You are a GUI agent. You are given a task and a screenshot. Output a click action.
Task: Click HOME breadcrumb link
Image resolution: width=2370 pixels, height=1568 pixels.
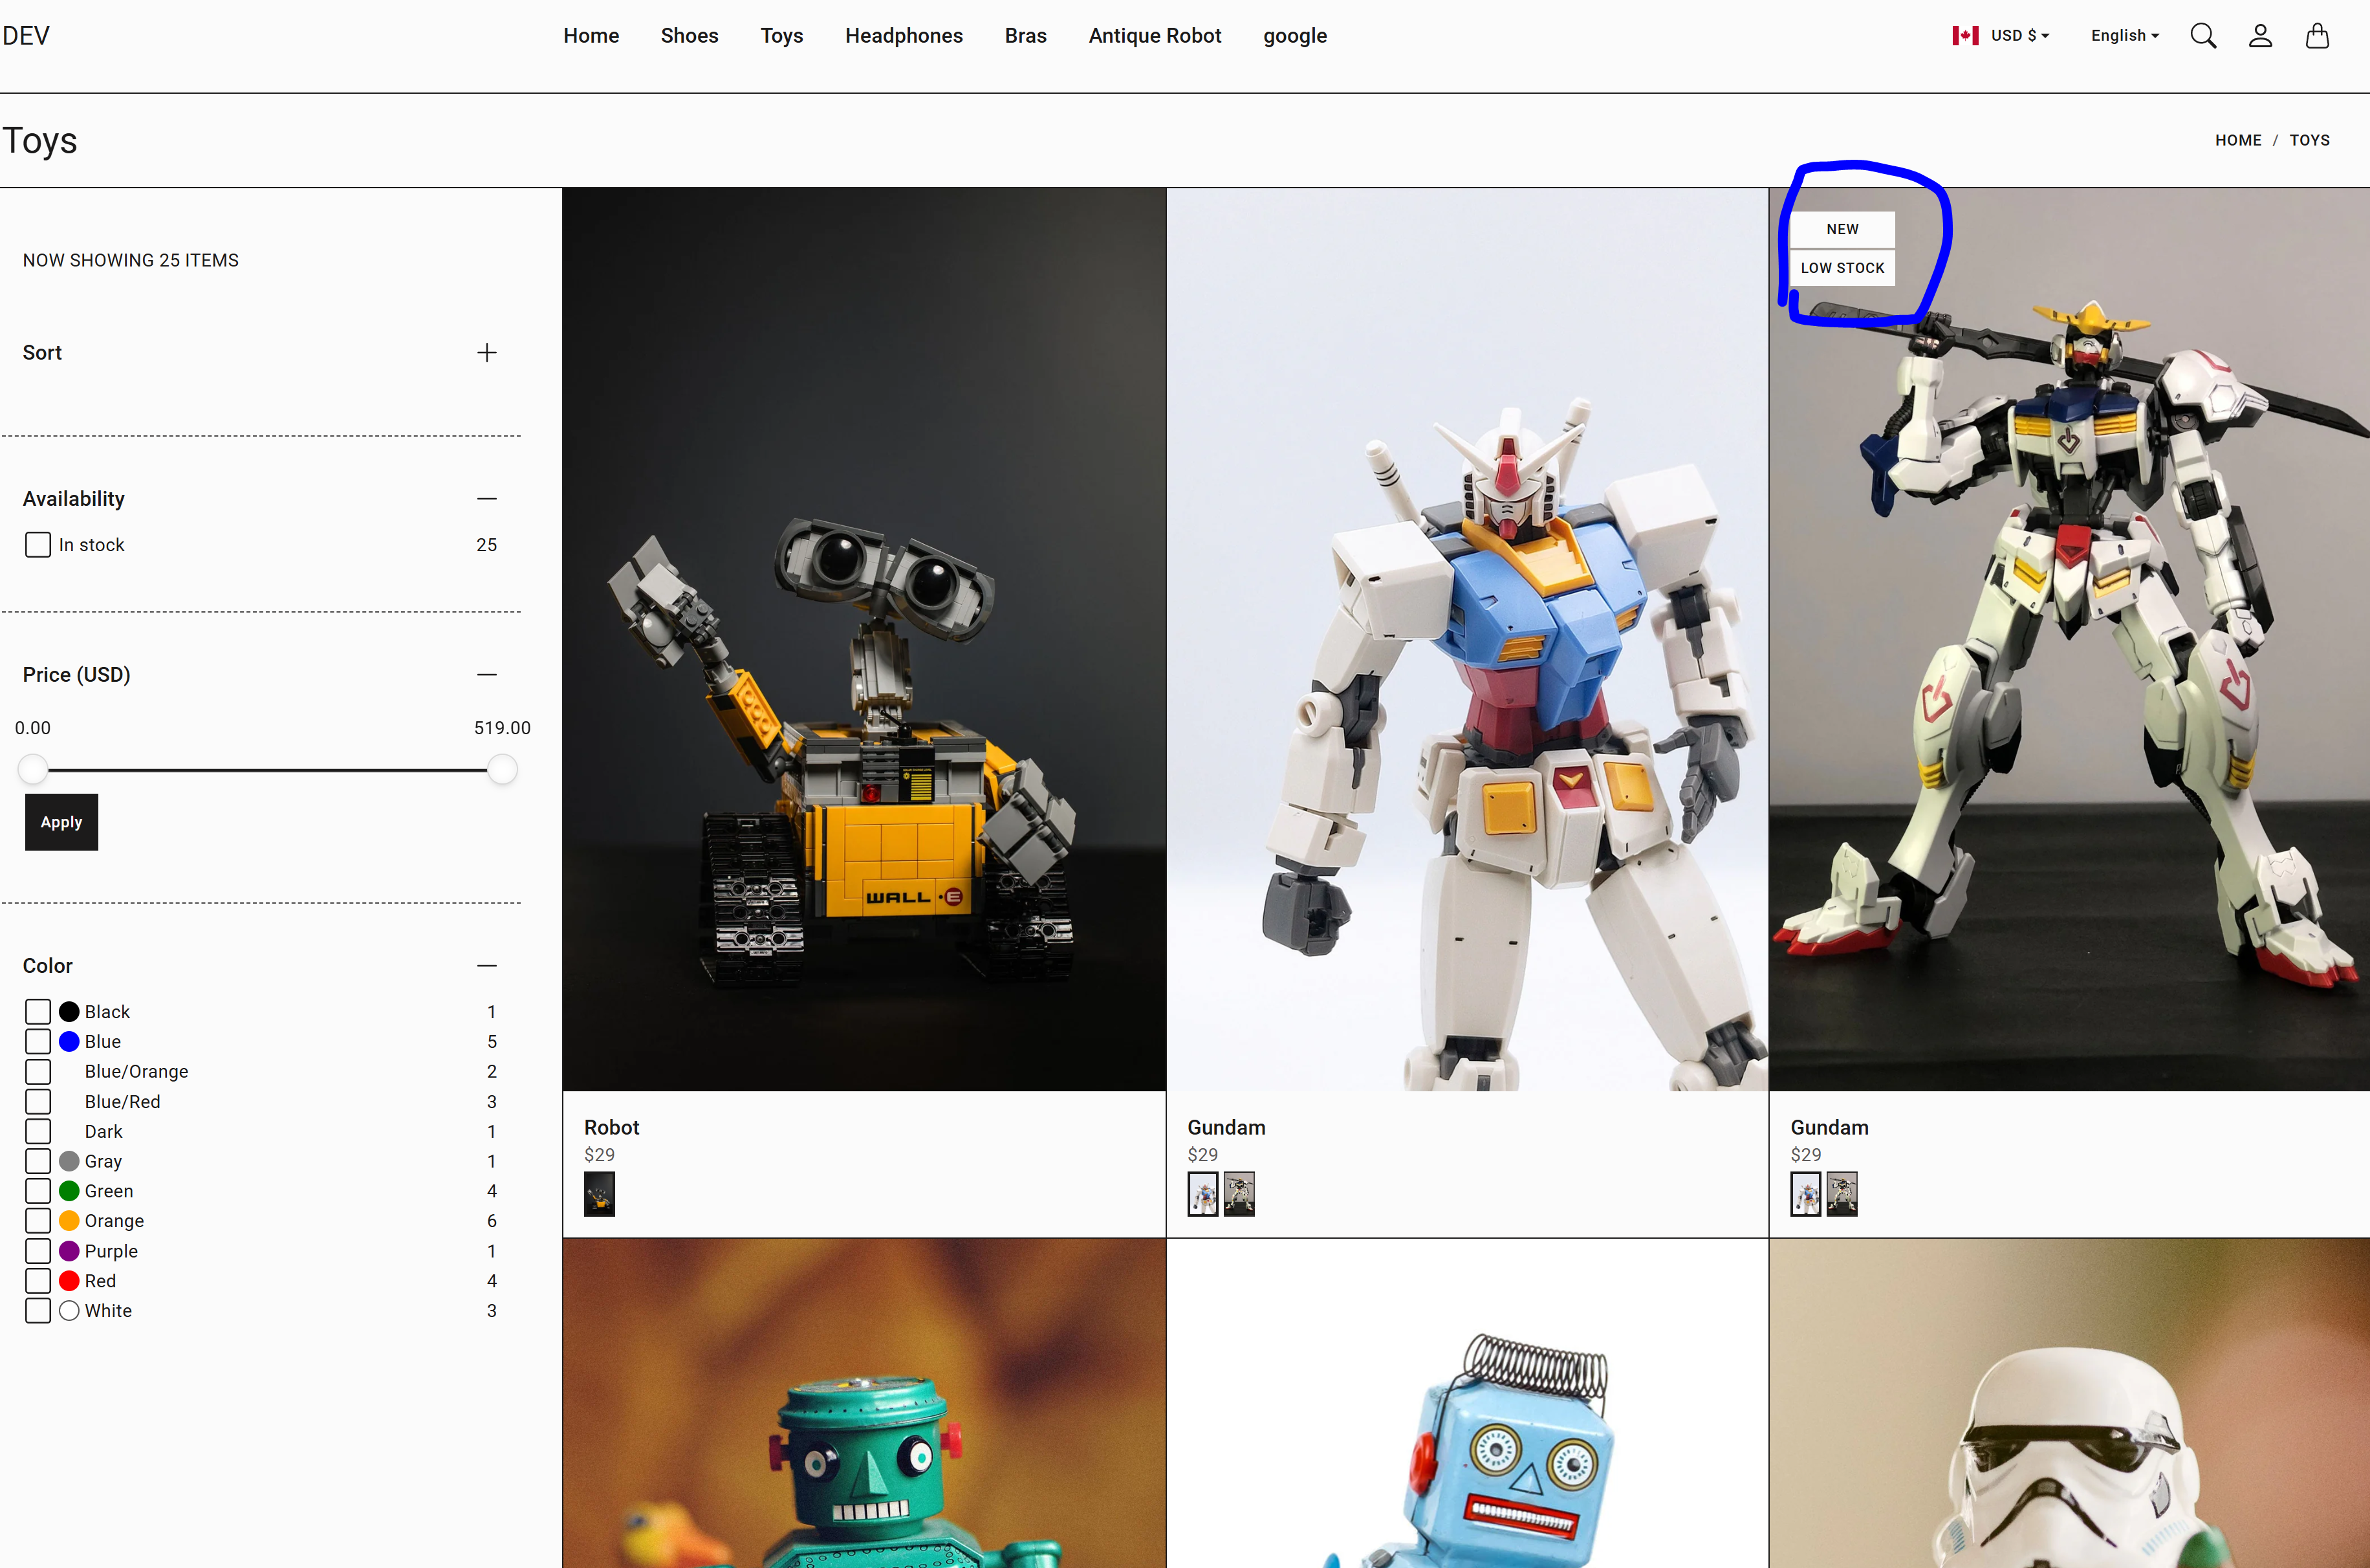click(2238, 141)
